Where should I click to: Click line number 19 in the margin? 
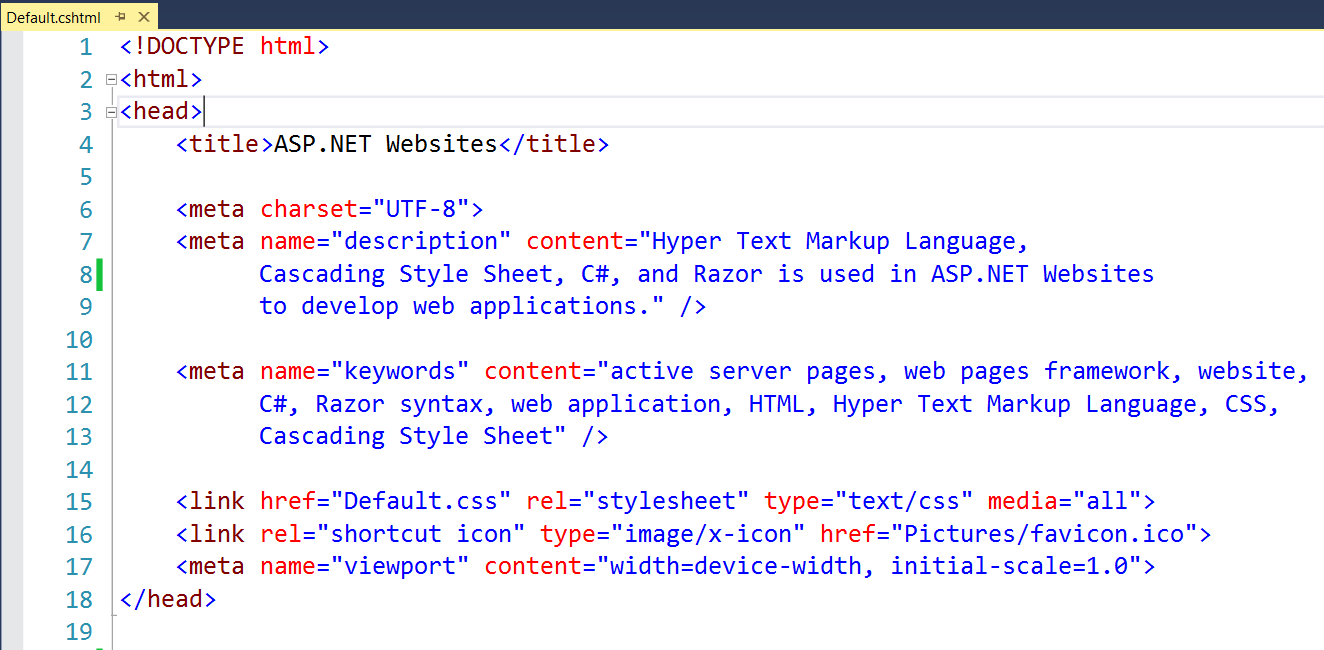(x=79, y=632)
